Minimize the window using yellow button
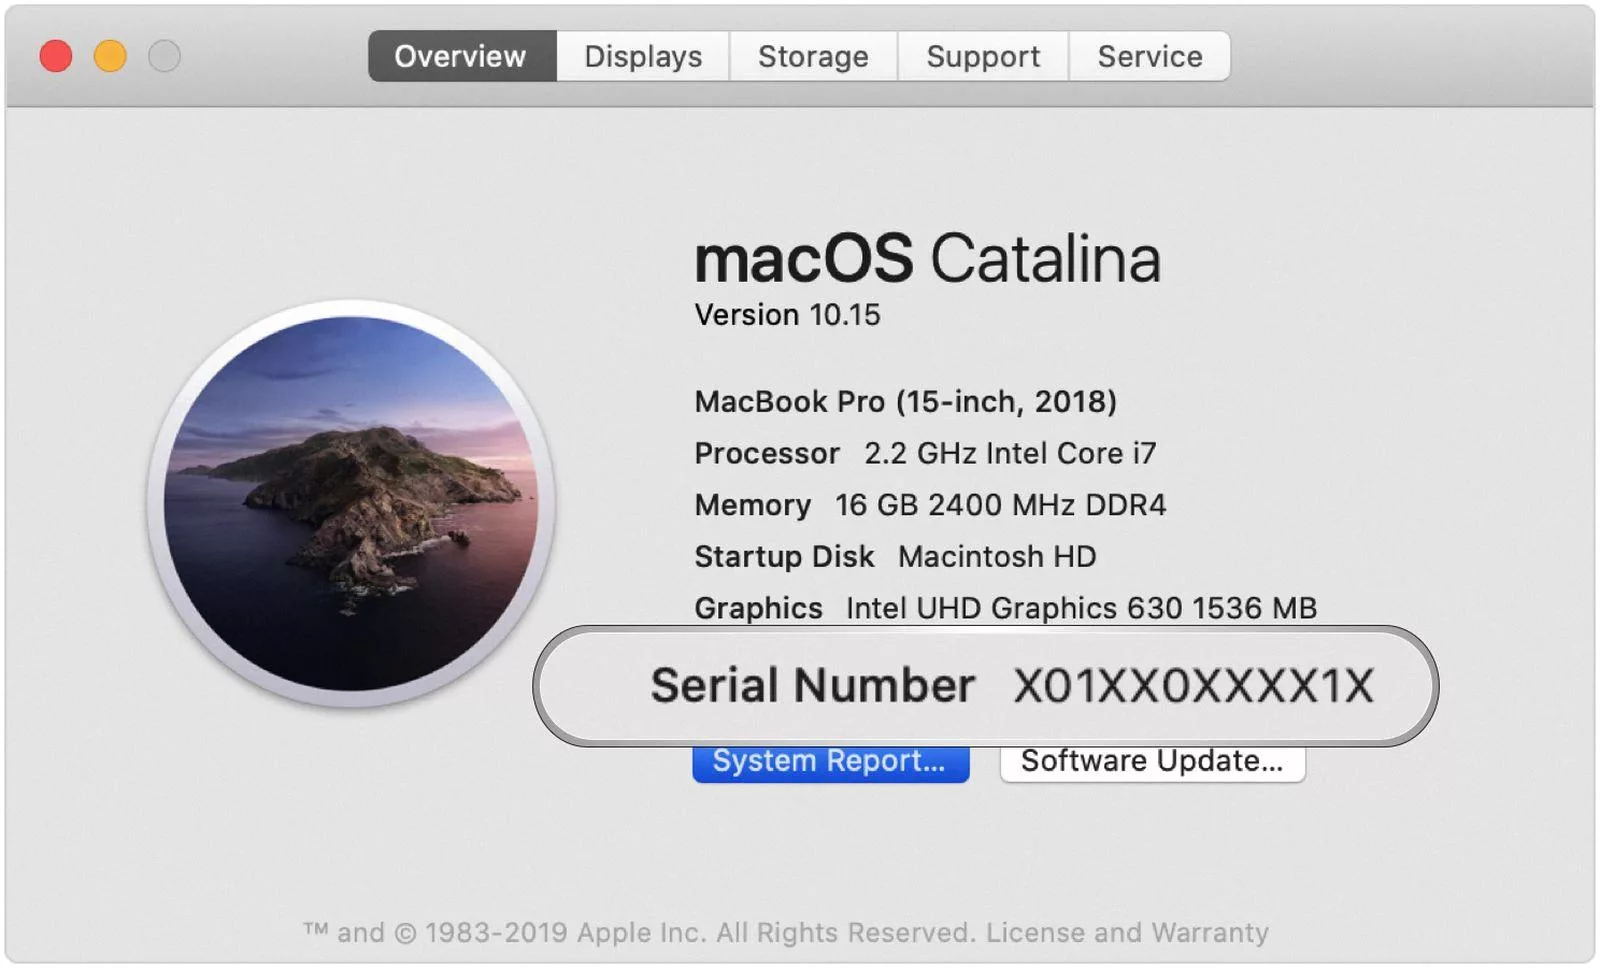 (108, 56)
